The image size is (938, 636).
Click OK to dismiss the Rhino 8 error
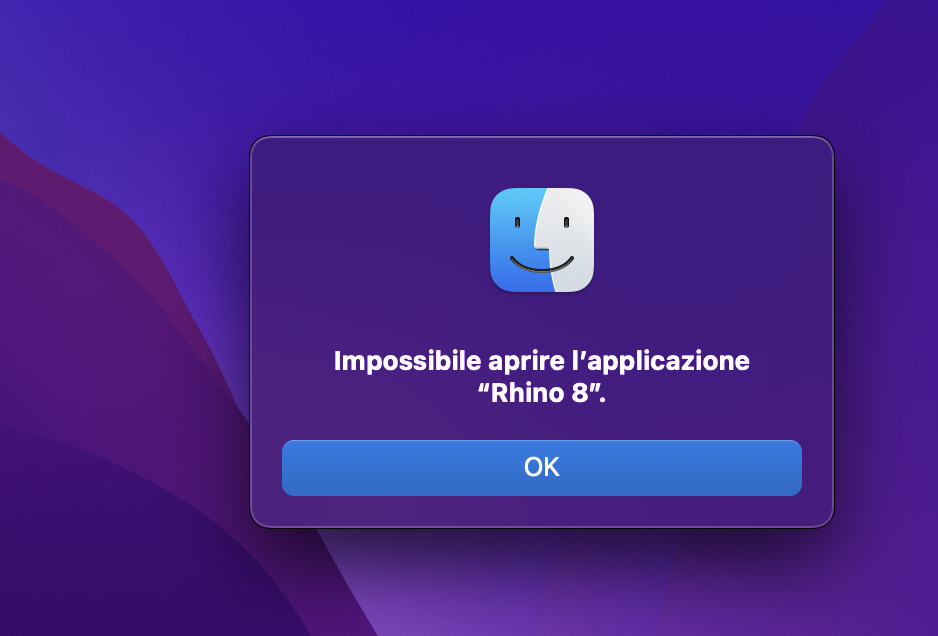click(x=541, y=468)
